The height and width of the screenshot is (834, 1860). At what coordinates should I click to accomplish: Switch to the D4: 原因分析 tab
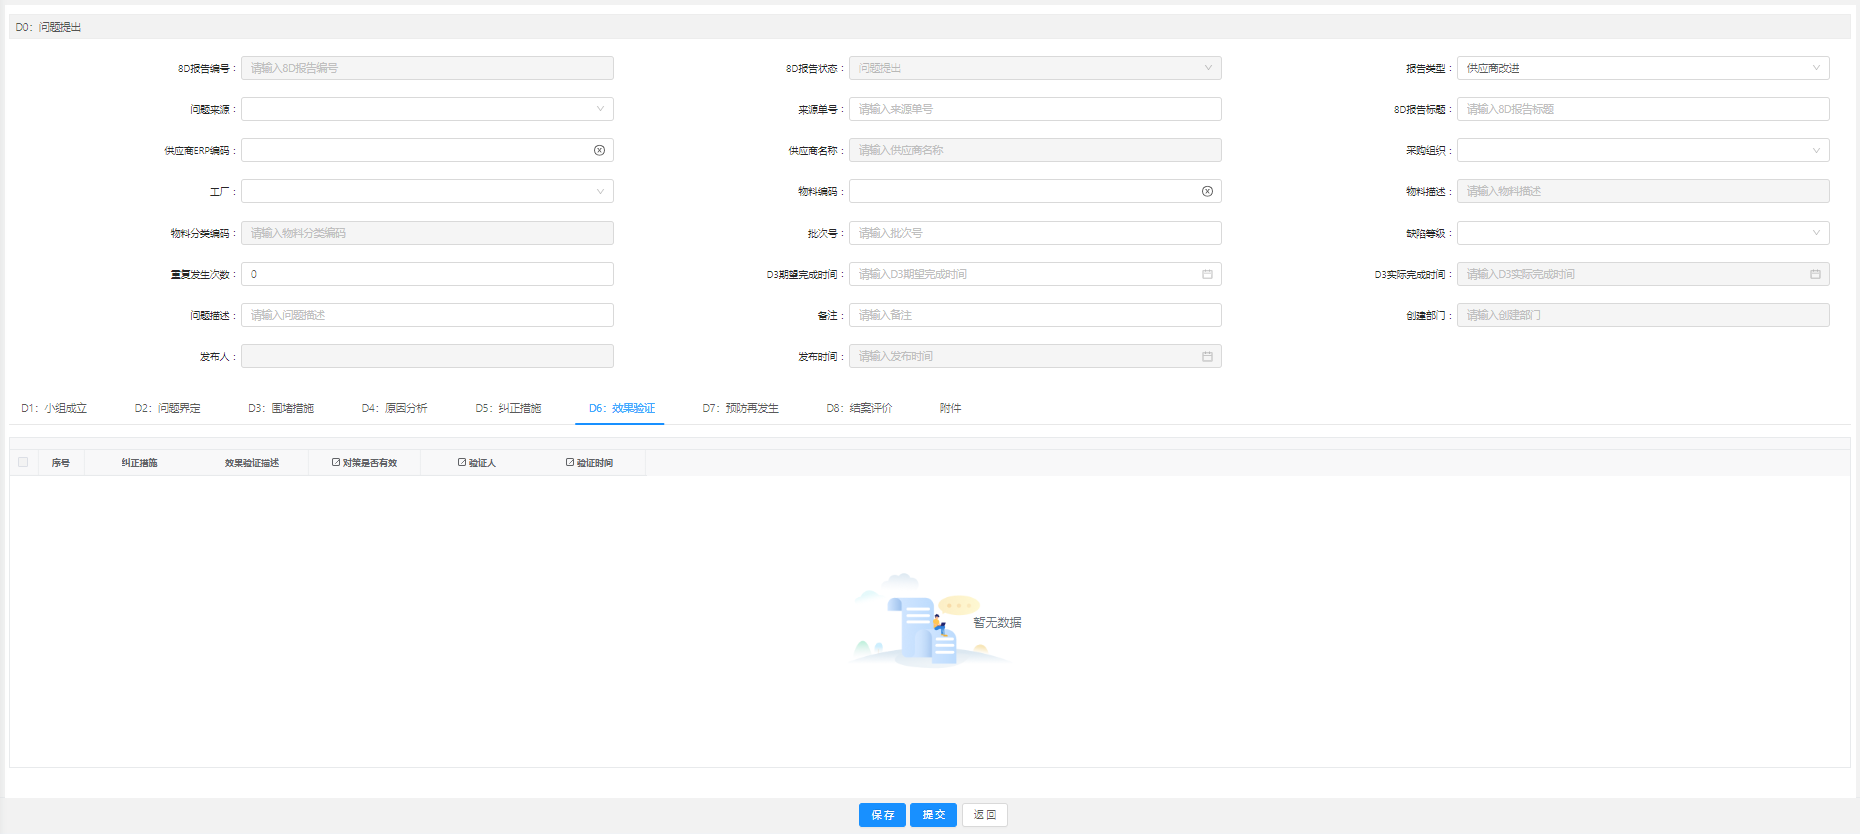[x=394, y=408]
